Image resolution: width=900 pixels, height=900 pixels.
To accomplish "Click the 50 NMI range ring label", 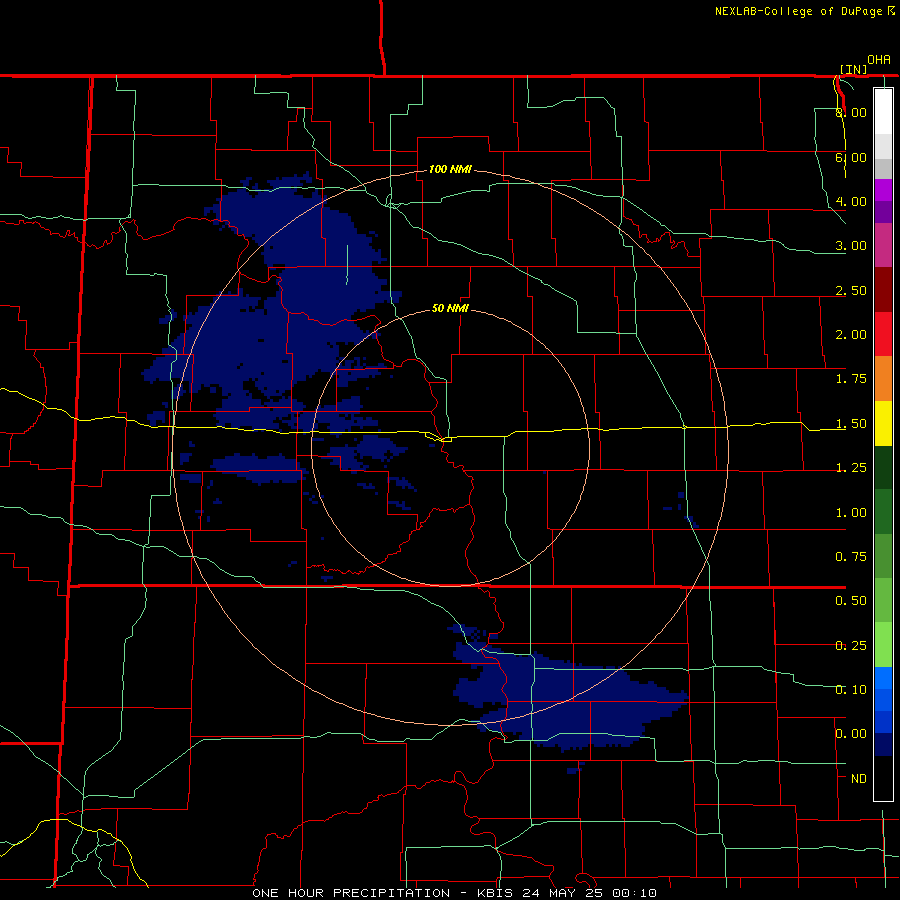I will 450,309.
